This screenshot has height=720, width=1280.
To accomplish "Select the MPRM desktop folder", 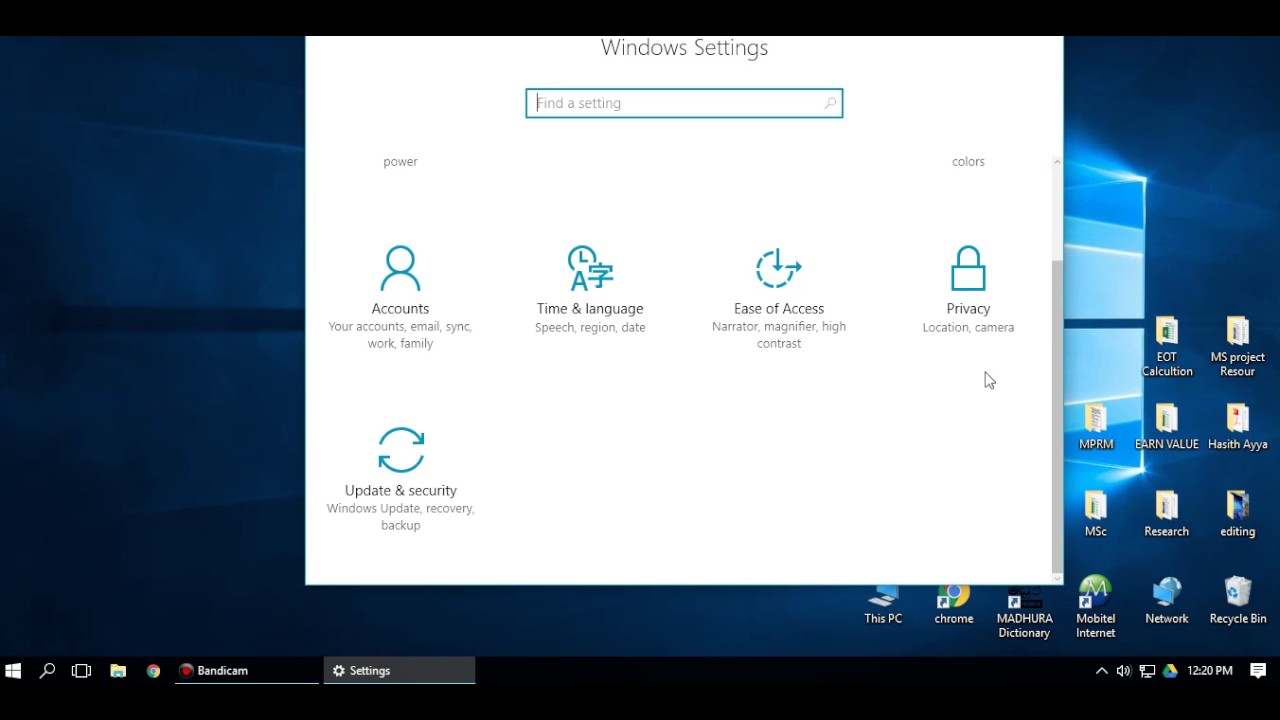I will pyautogui.click(x=1096, y=427).
